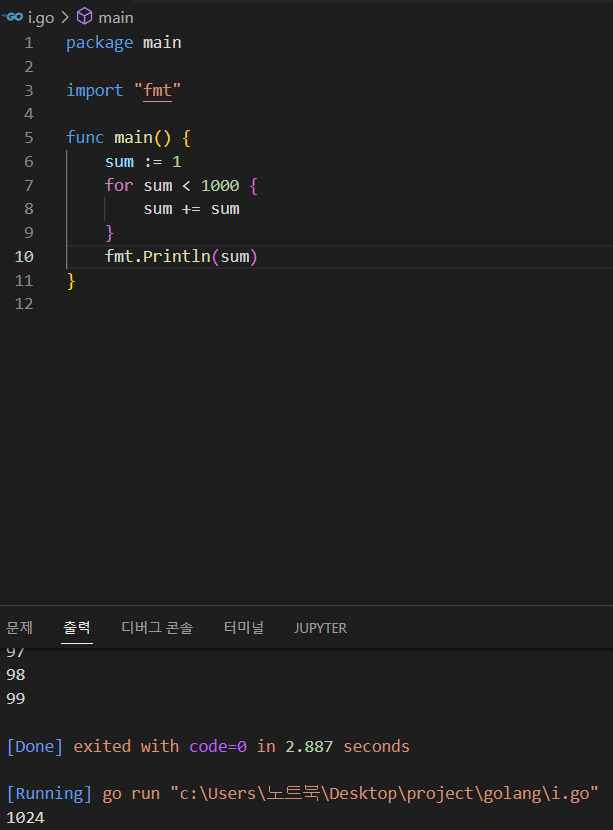Image resolution: width=613 pixels, height=830 pixels.
Task: Select the i.go breadcrumb item
Action: (x=41, y=17)
